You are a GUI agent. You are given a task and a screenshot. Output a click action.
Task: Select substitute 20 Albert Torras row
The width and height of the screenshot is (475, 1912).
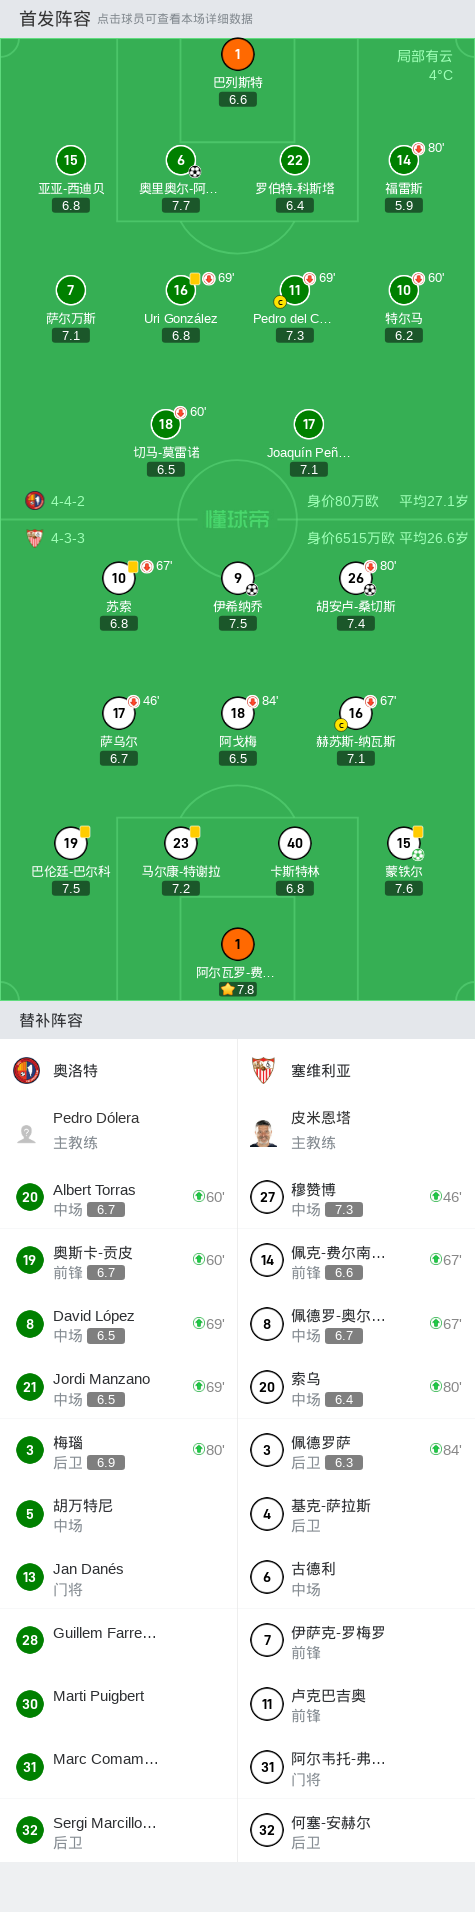(119, 1197)
